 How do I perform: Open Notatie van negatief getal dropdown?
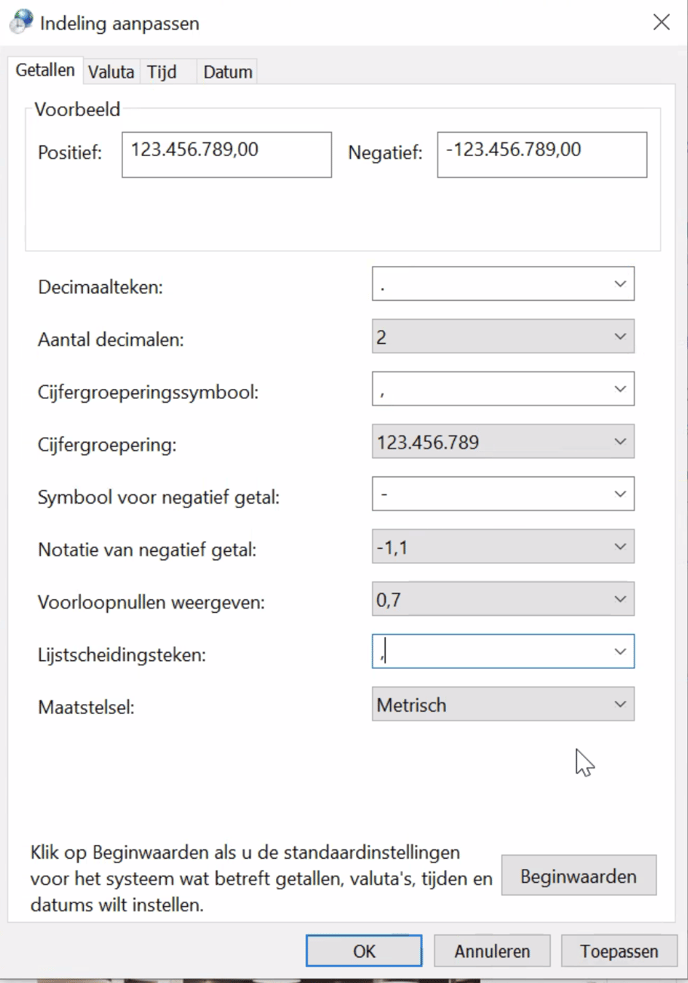(x=620, y=547)
